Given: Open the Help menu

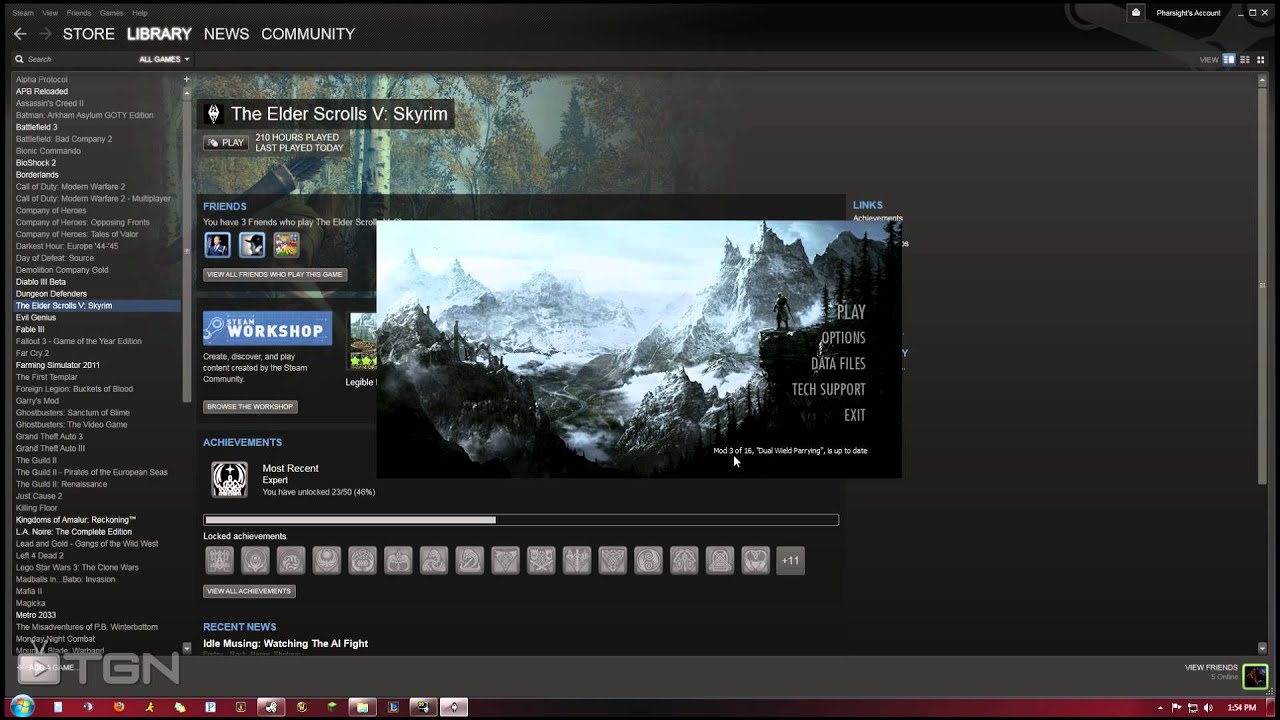Looking at the screenshot, I should pos(140,13).
